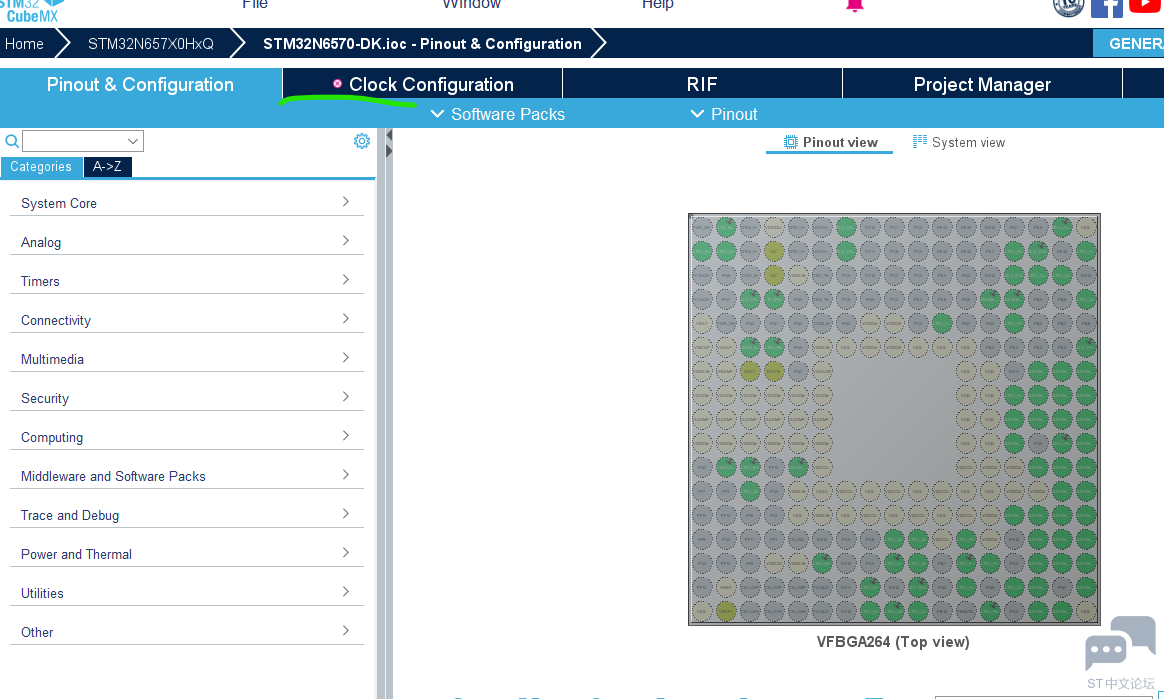1164x699 pixels.
Task: Open the File menu
Action: tap(255, 4)
